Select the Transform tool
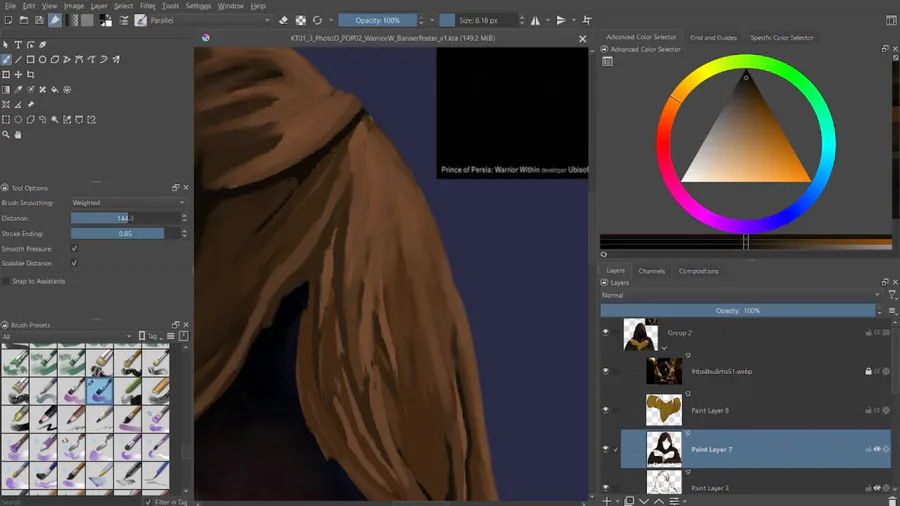 pos(6,75)
